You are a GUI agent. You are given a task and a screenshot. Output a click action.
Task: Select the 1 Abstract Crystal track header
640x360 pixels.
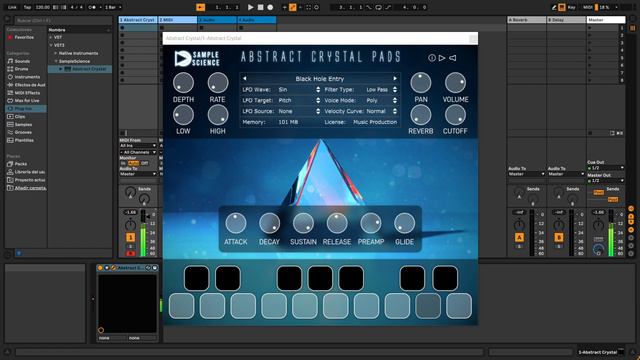click(x=138, y=20)
